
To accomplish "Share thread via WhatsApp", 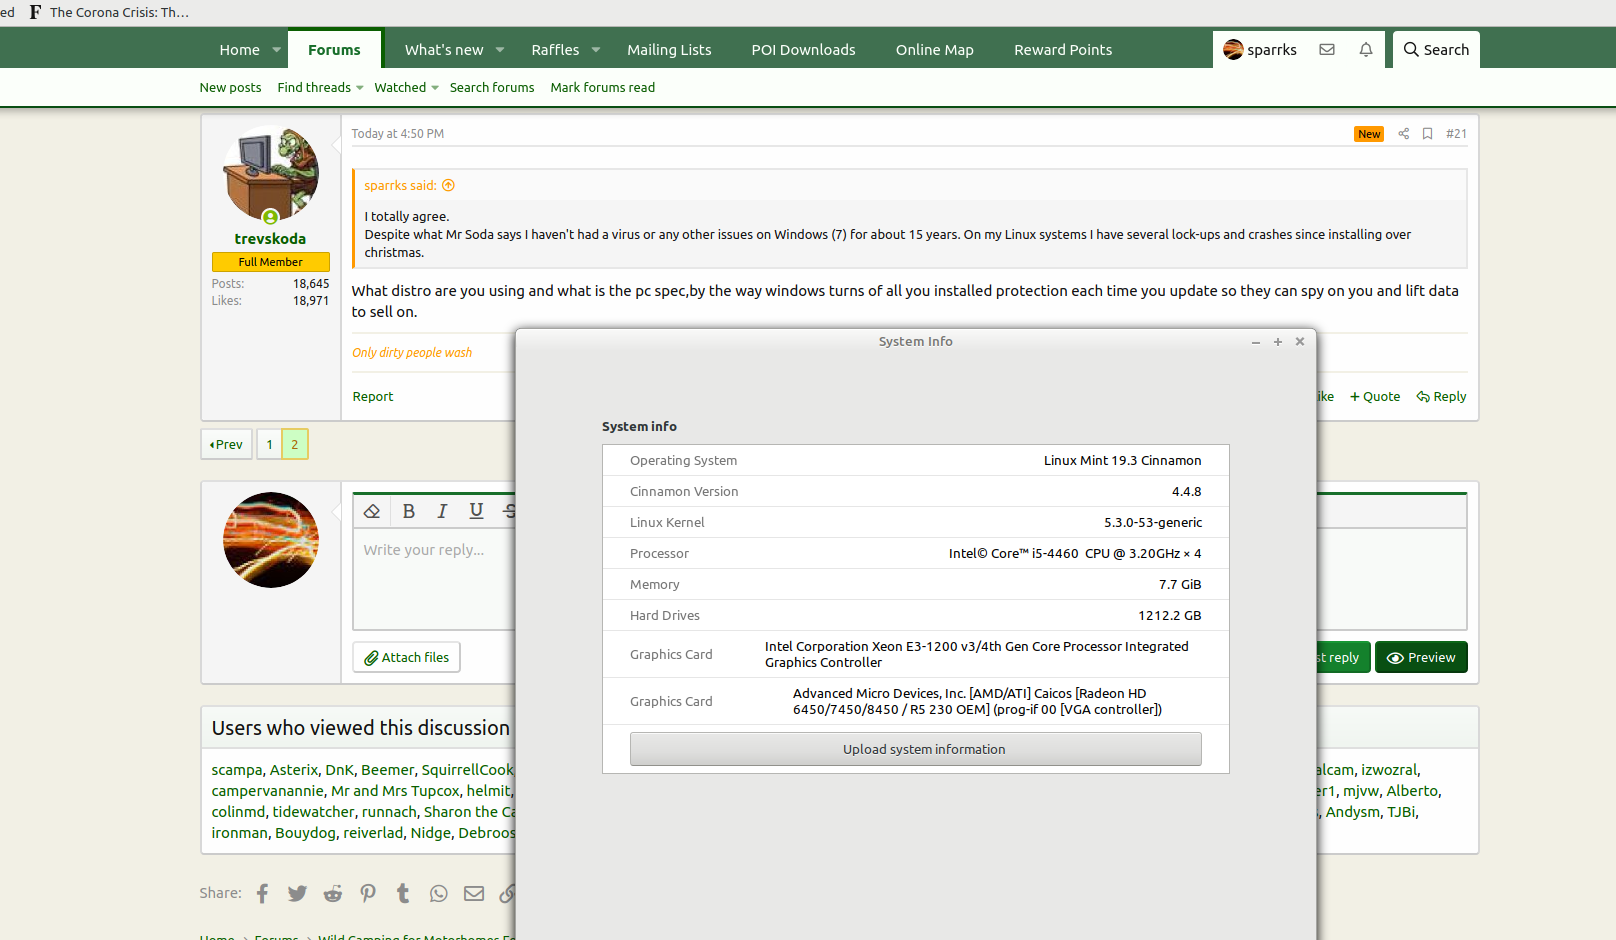I will pyautogui.click(x=439, y=894).
